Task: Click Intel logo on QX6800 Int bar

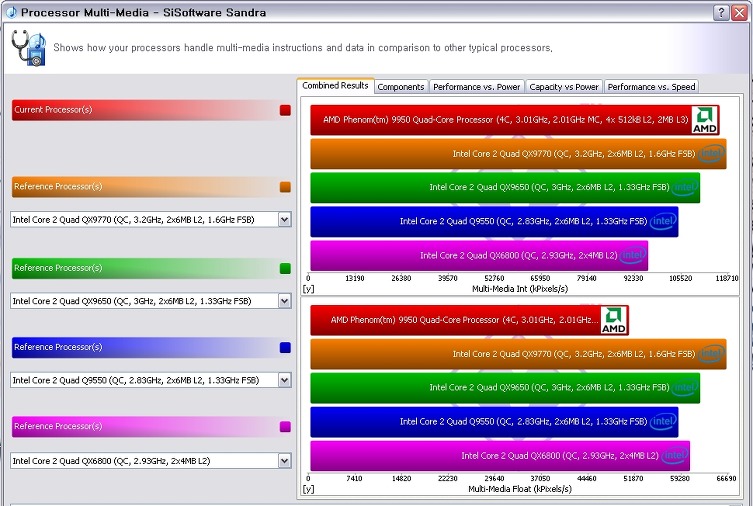Action: point(633,255)
